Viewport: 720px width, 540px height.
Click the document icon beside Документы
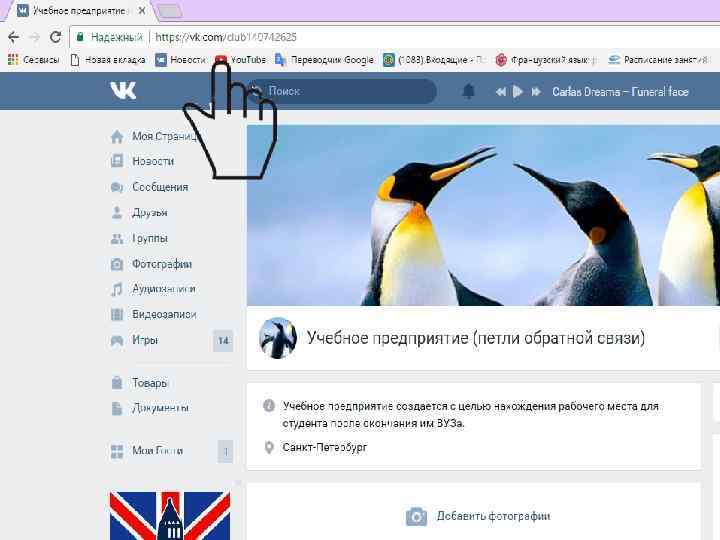[x=117, y=408]
